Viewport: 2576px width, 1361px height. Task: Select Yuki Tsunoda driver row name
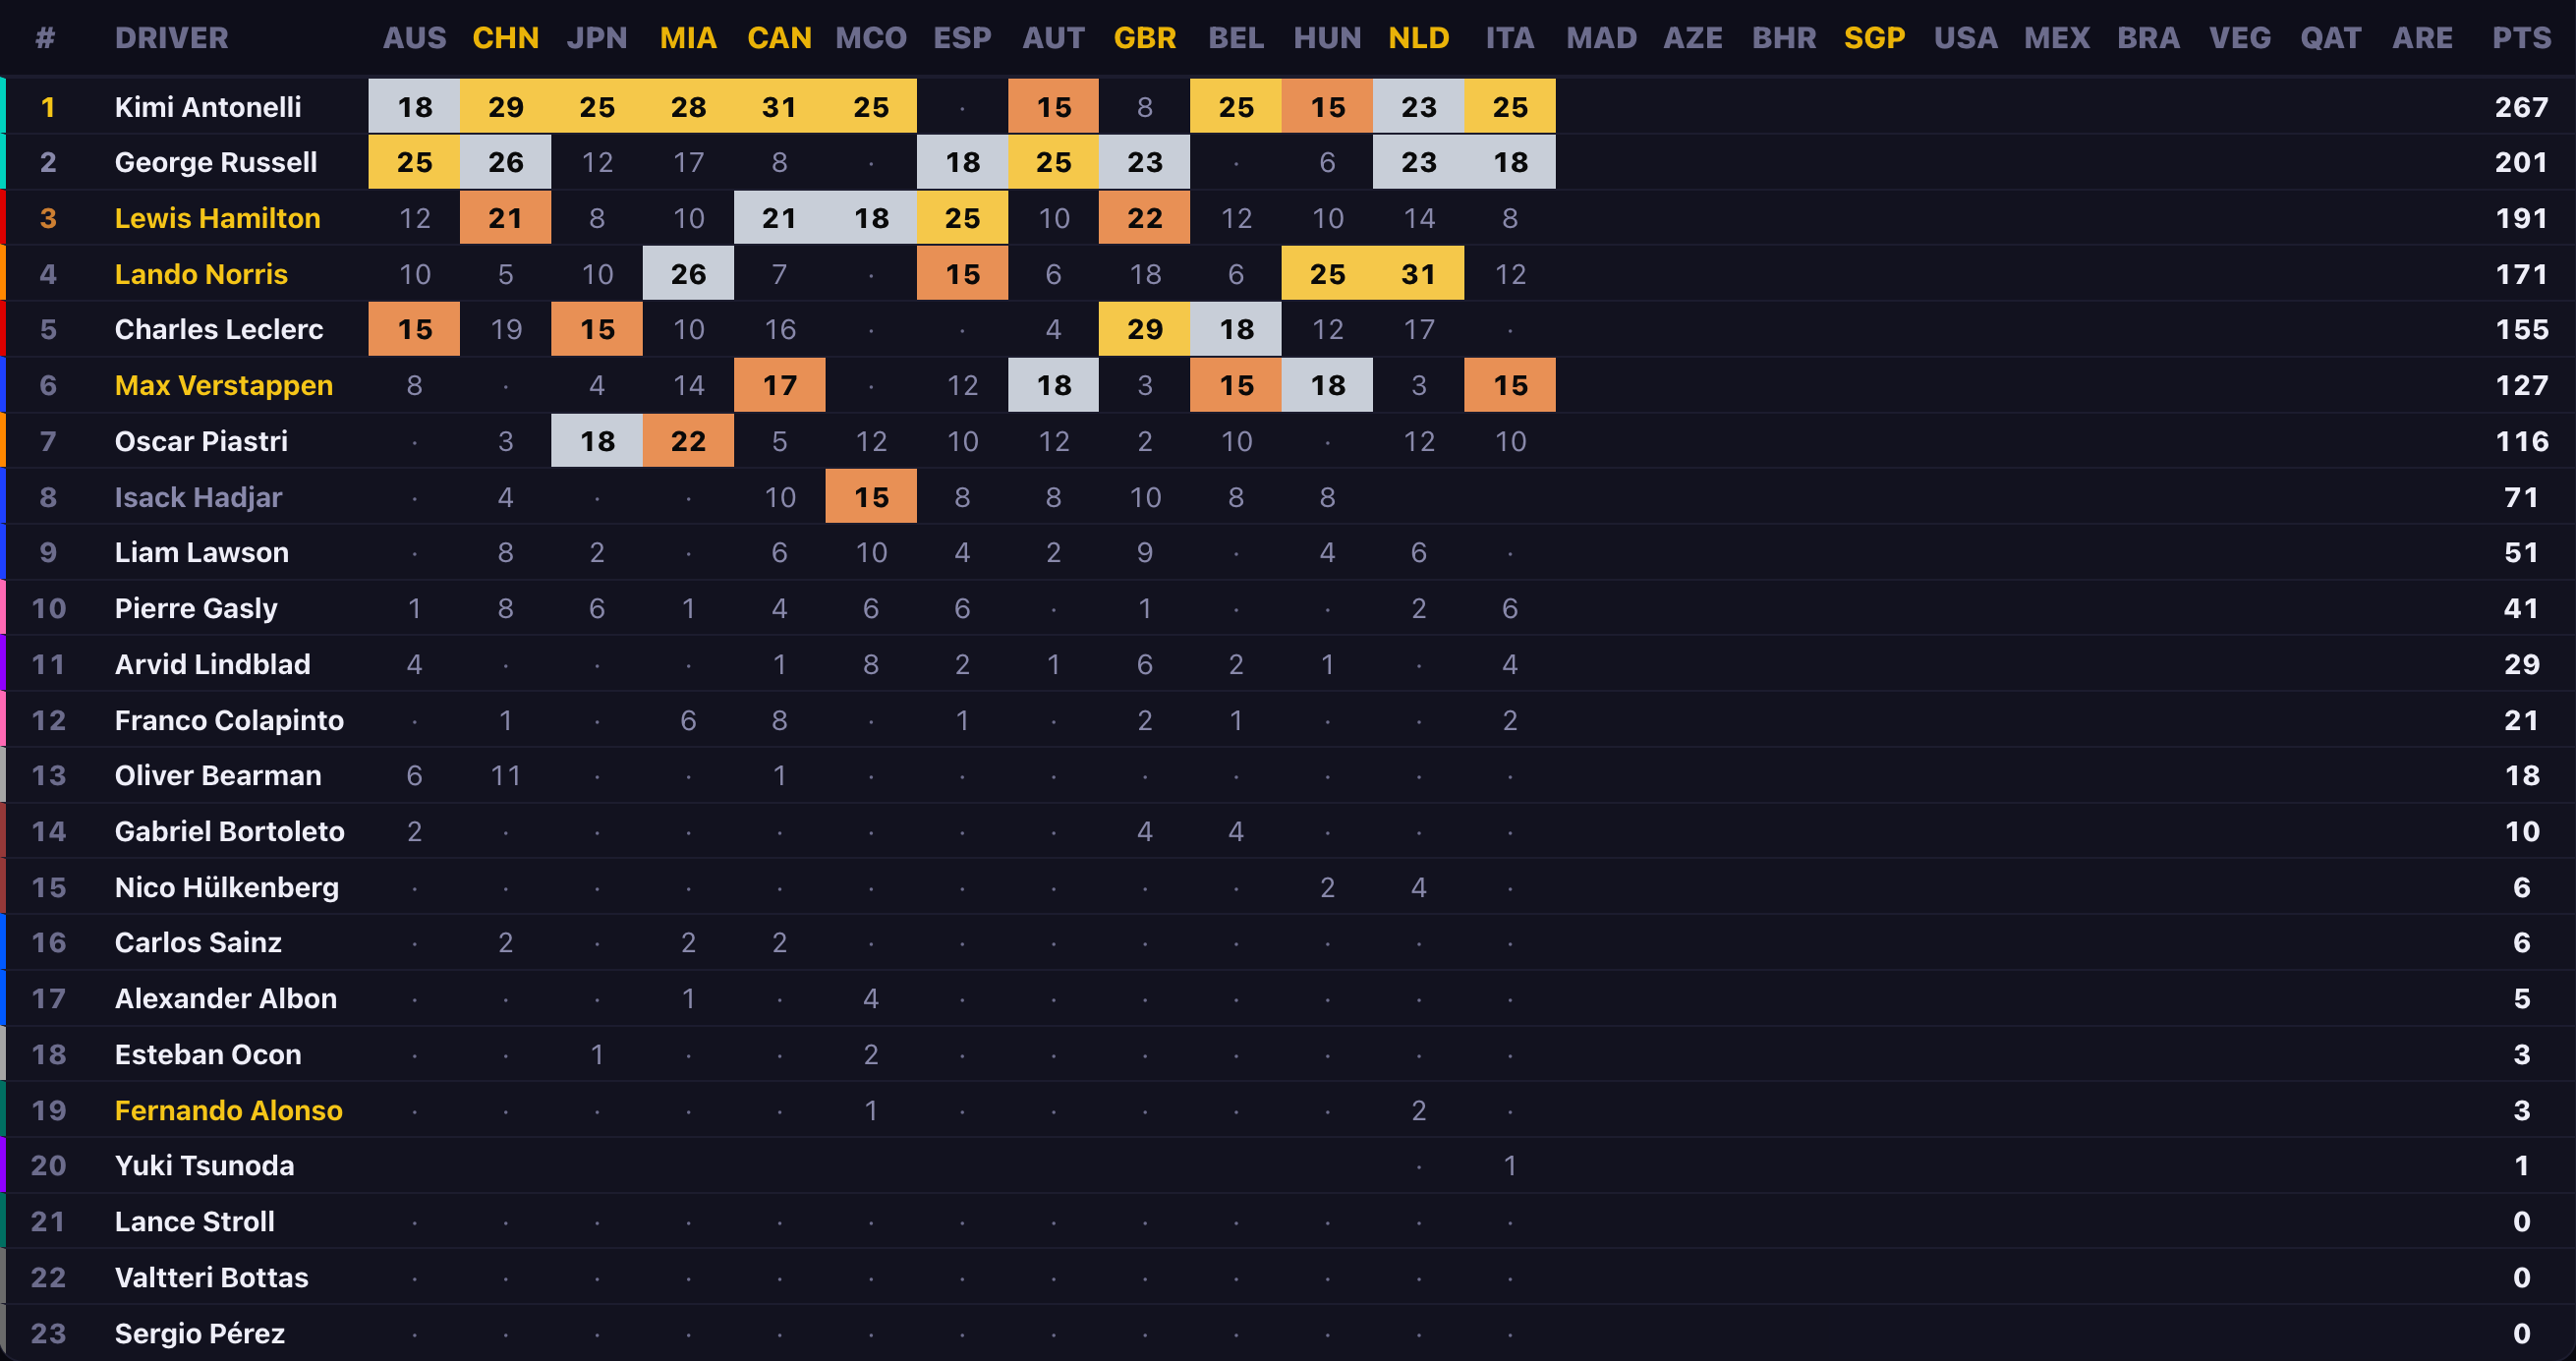[x=204, y=1165]
